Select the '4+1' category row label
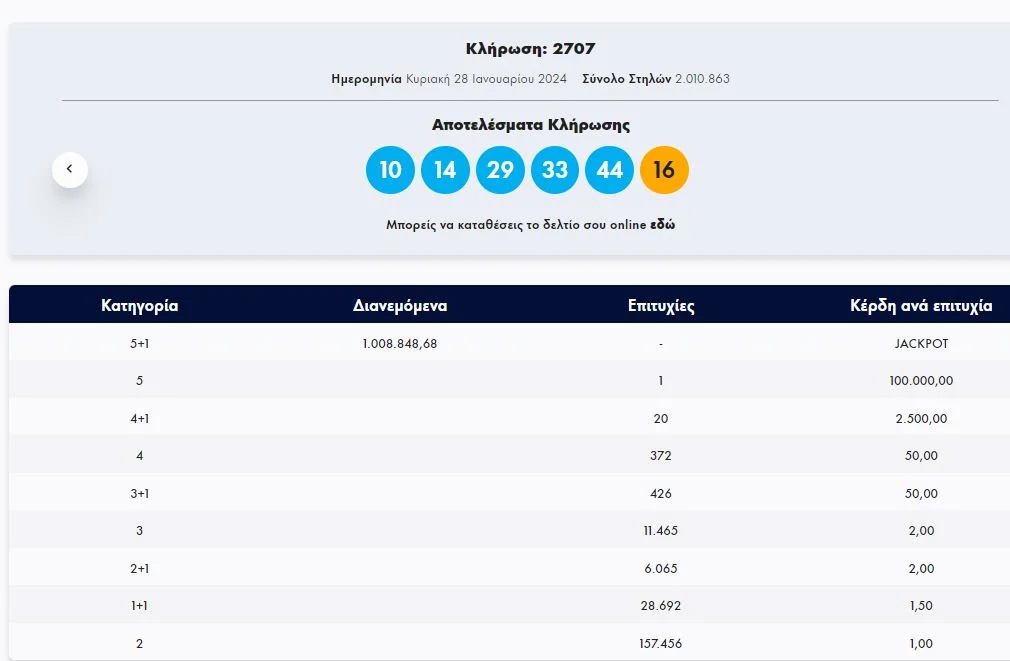This screenshot has height=661, width=1010. tap(139, 418)
